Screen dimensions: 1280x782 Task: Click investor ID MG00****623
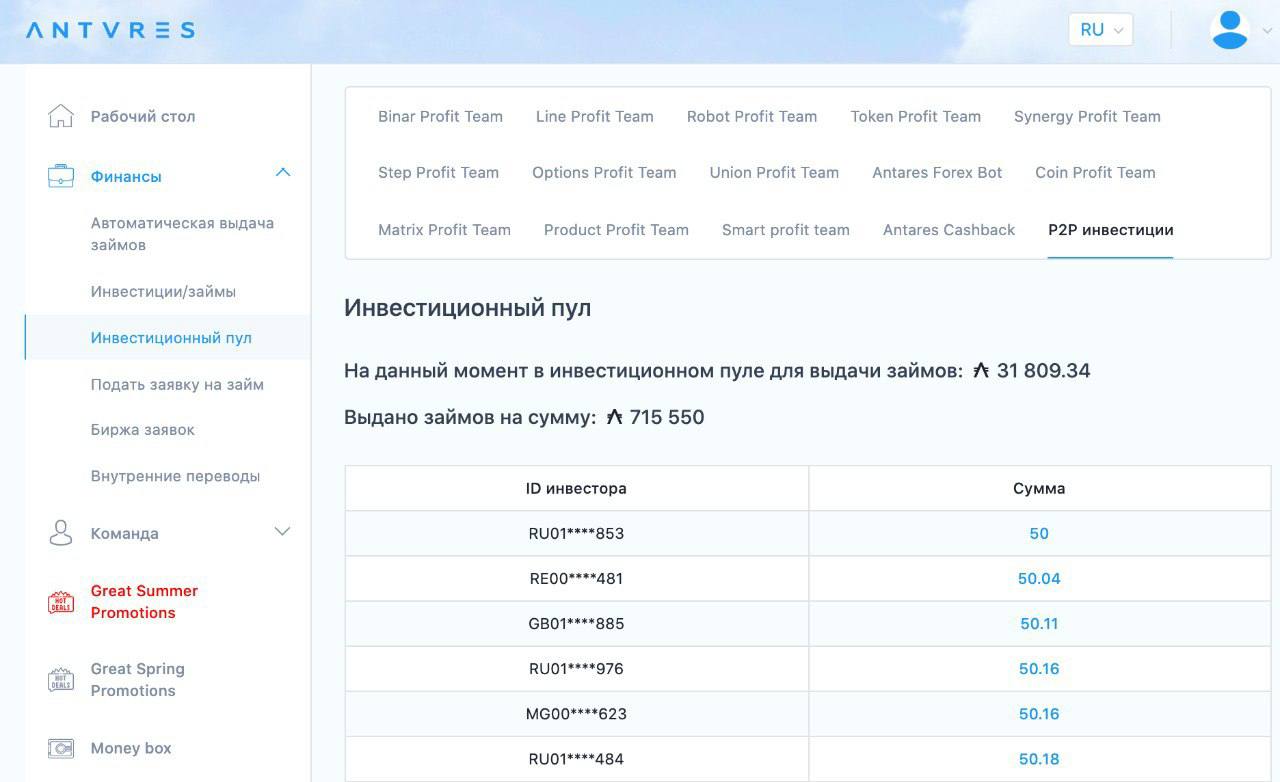point(576,714)
